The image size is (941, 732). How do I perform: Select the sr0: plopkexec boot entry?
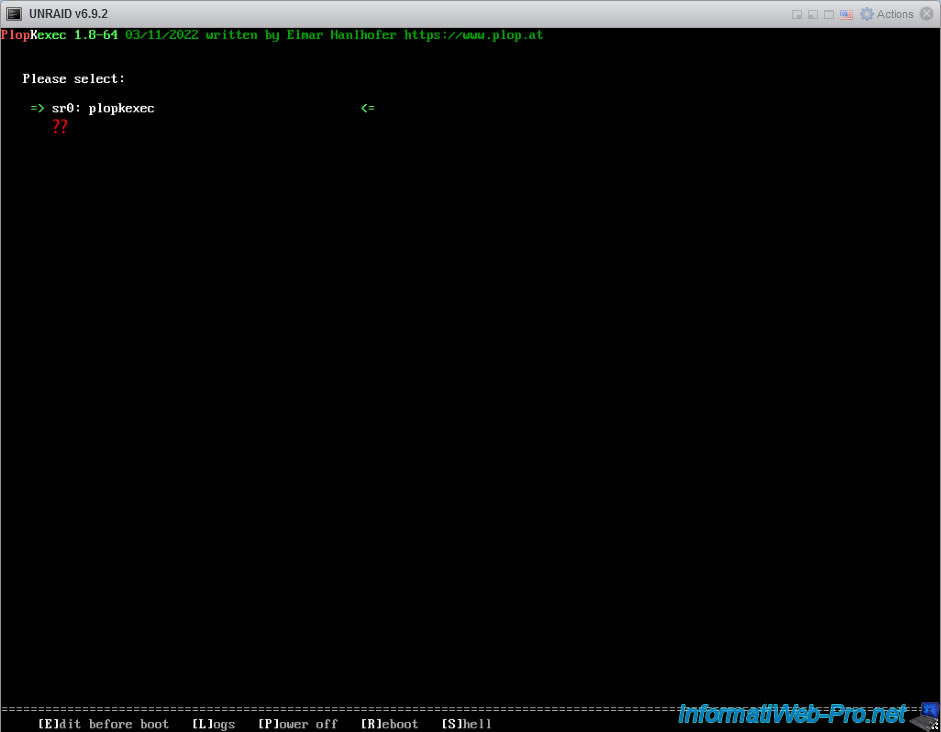pyautogui.click(x=103, y=108)
